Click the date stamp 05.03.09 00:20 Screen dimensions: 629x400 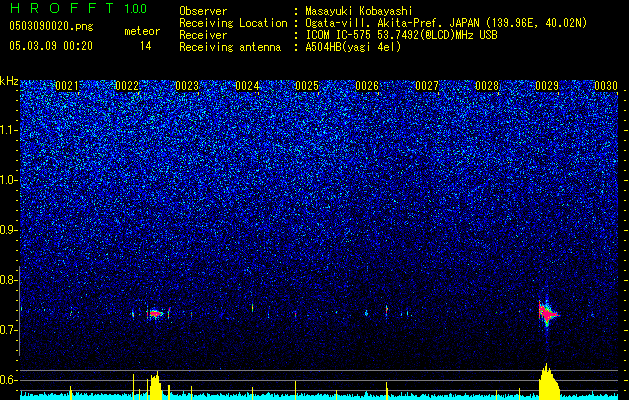(x=51, y=46)
